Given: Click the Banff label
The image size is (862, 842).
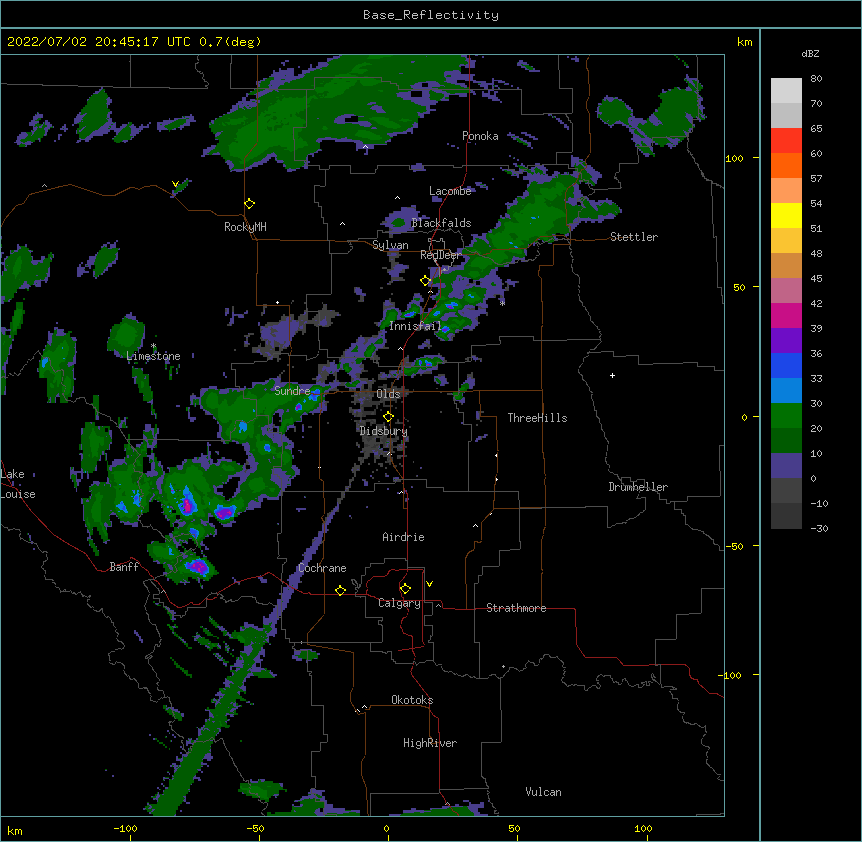Looking at the screenshot, I should coord(124,567).
